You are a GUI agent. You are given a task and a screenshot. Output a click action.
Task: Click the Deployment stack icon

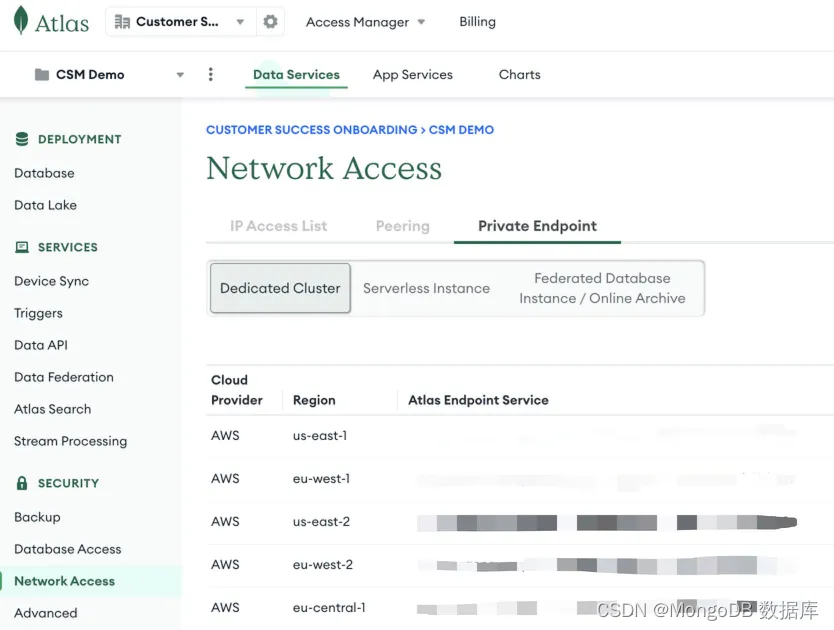22,139
